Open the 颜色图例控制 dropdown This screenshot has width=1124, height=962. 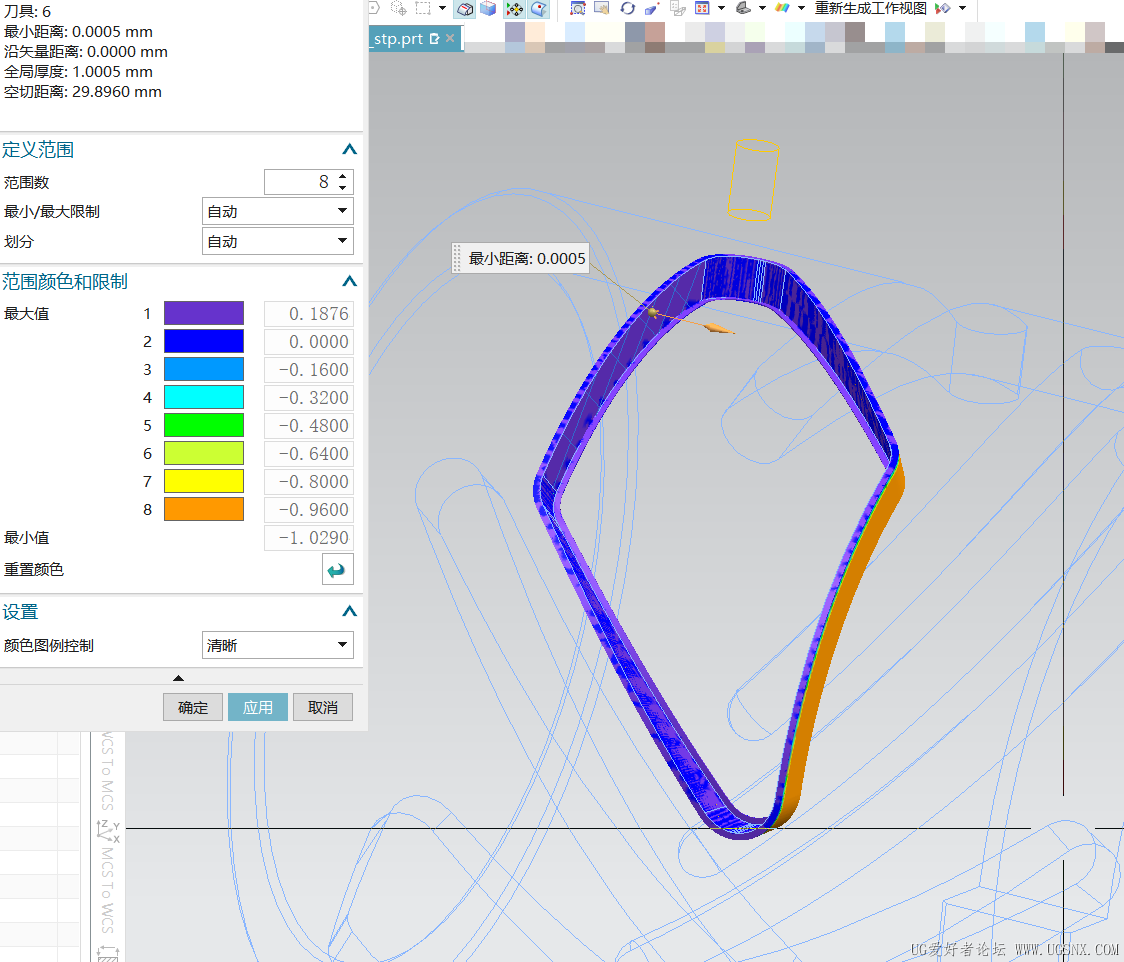coord(277,645)
